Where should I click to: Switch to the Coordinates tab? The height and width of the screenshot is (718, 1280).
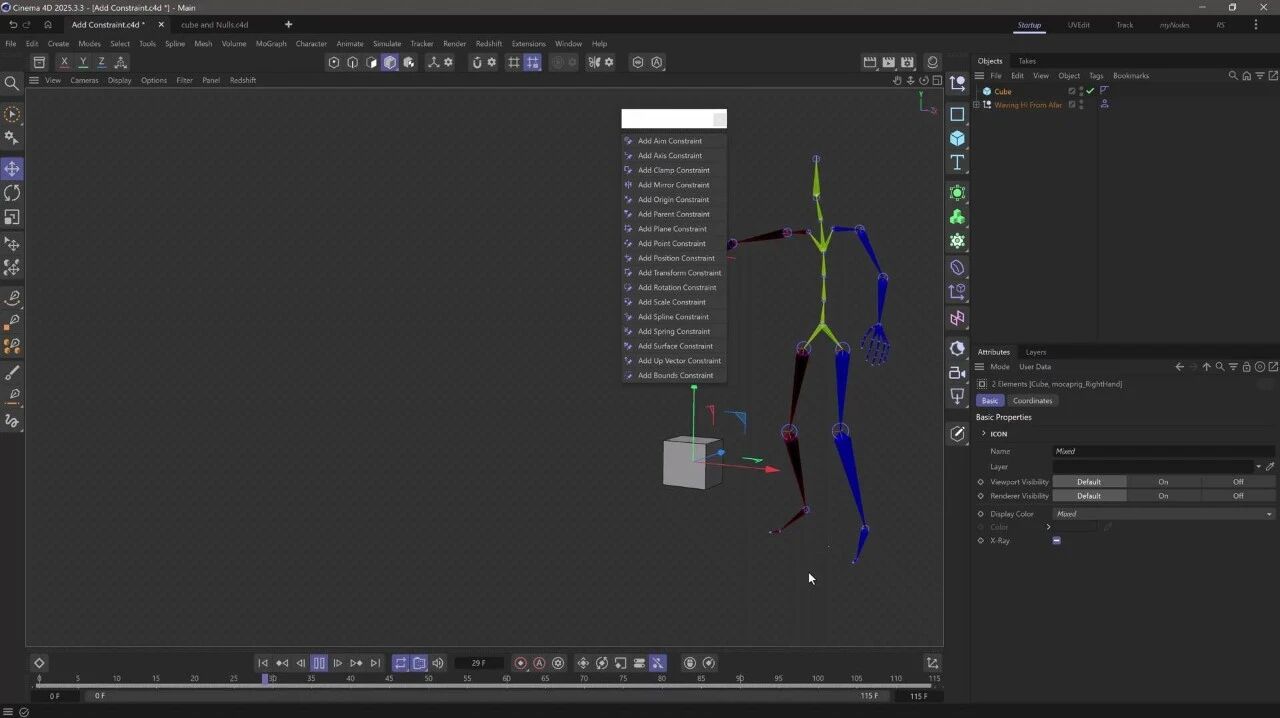point(1032,401)
